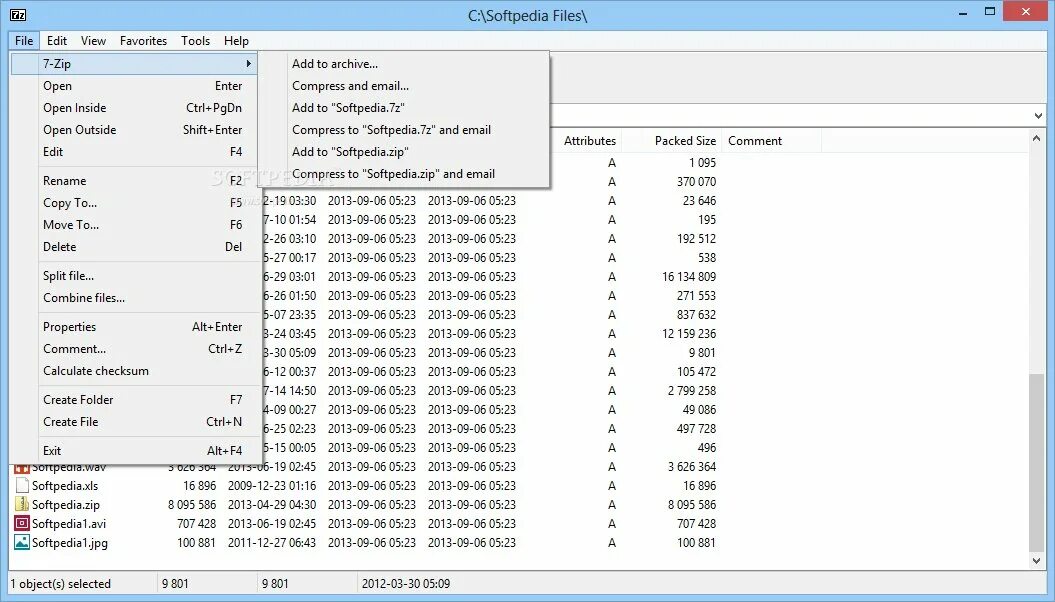1055x602 pixels.
Task: Click packed size value 16 134 809
Action: 689,276
